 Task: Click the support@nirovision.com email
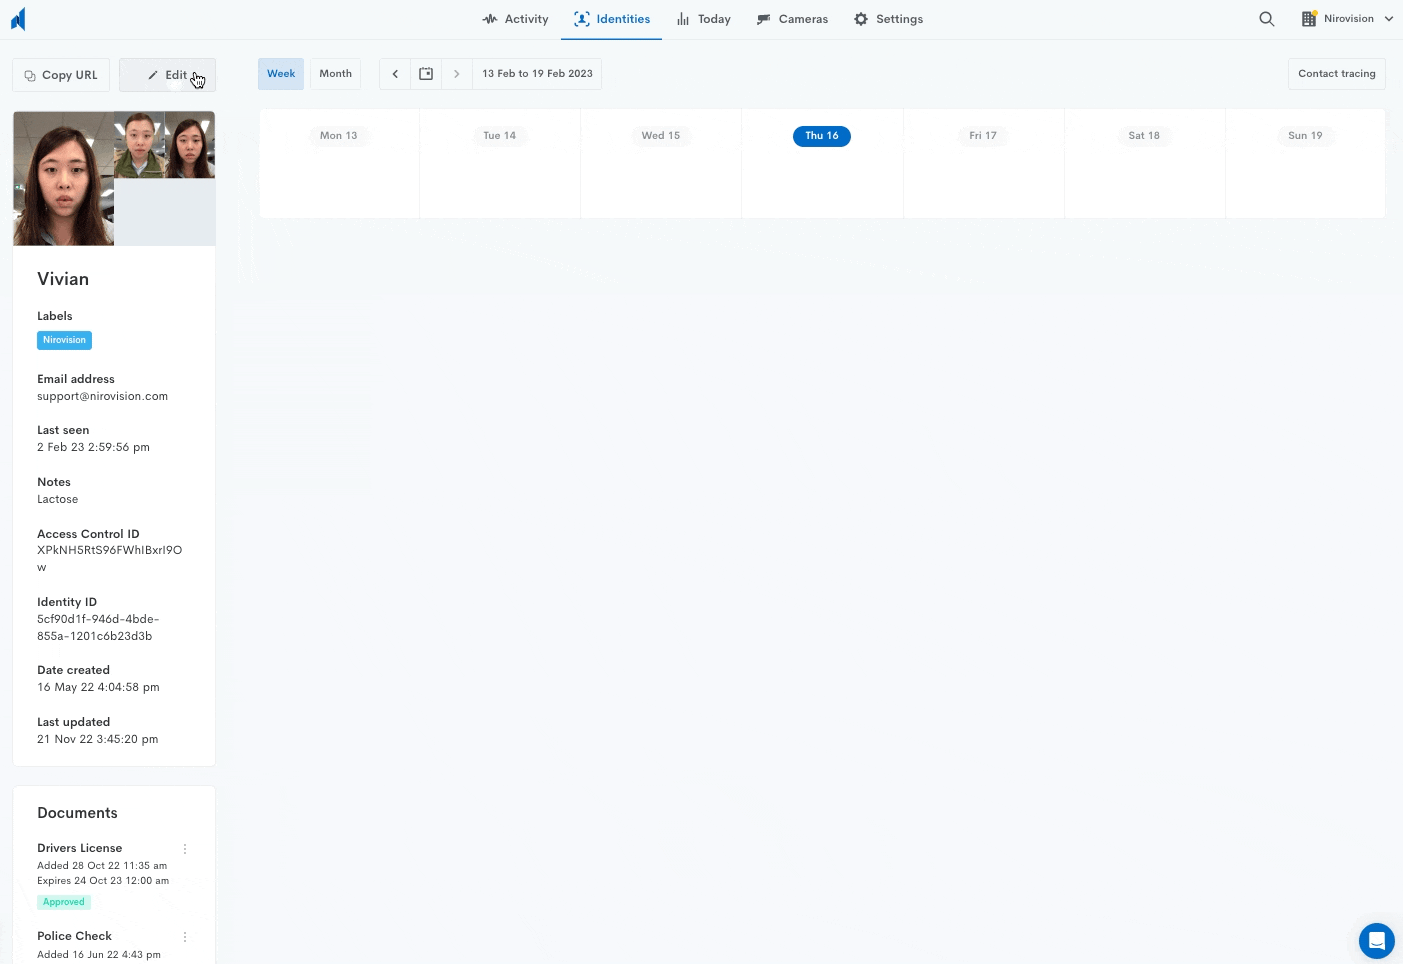click(x=102, y=396)
